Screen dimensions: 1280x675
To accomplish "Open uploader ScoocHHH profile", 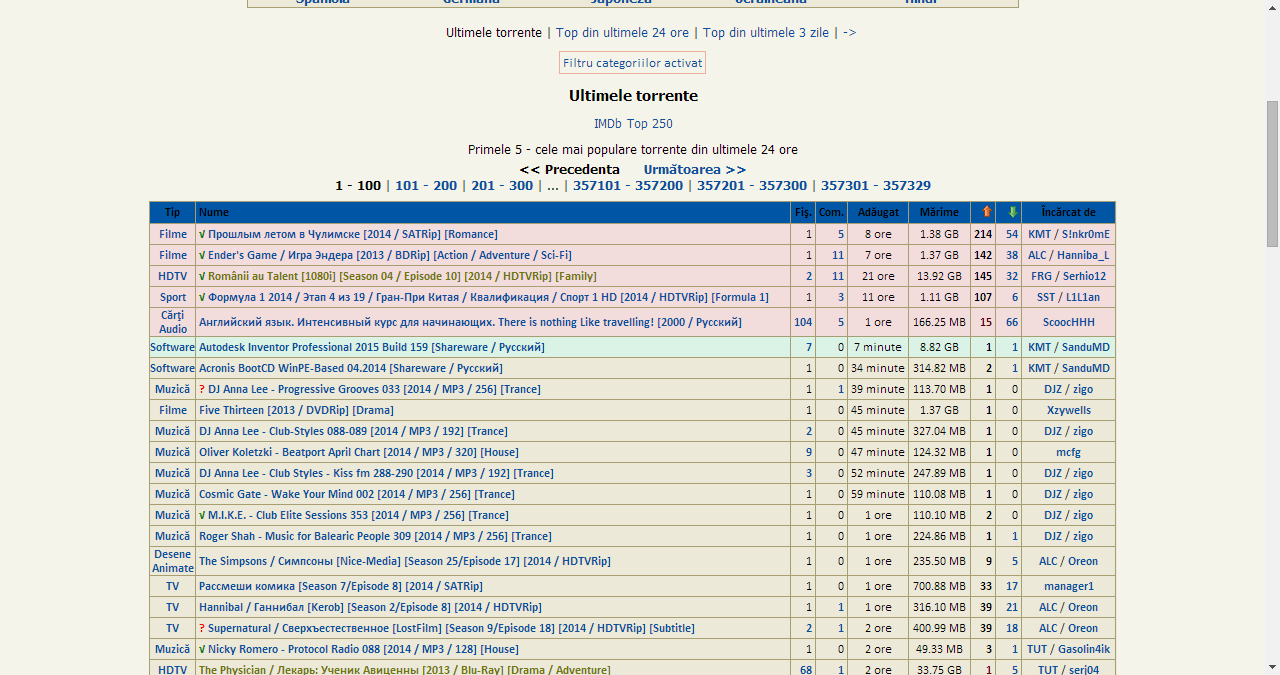I will click(1069, 322).
